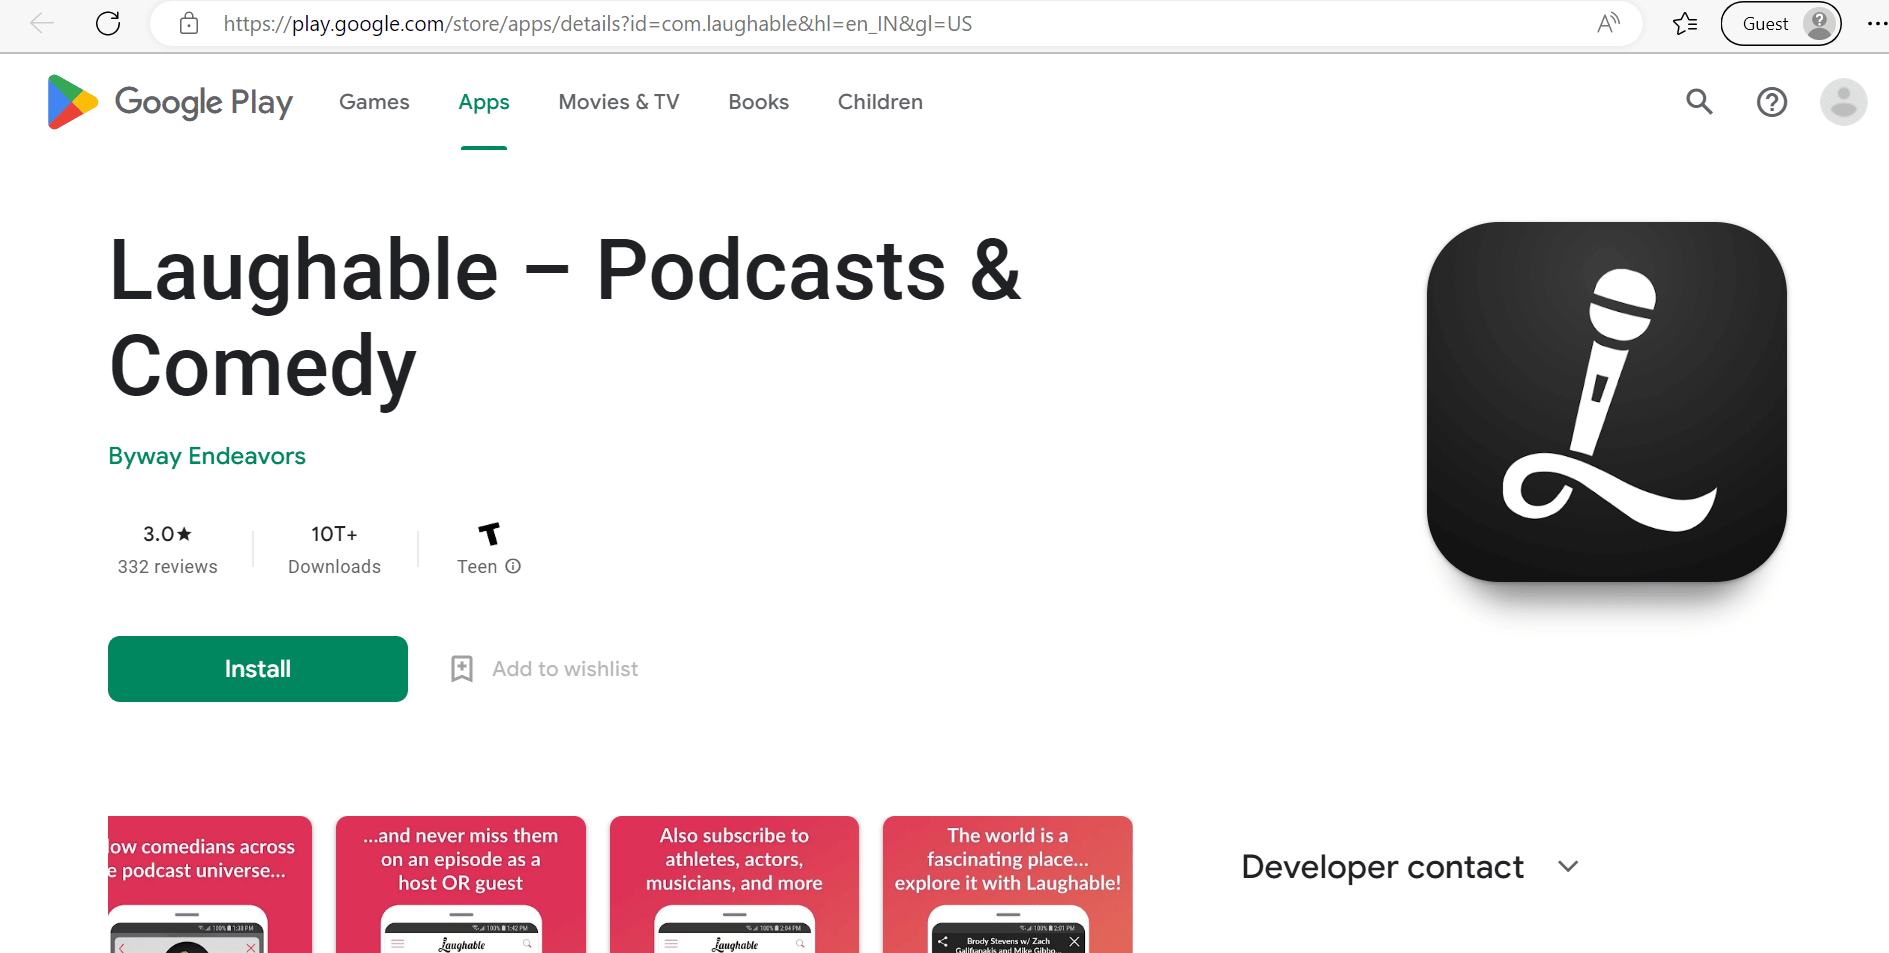Click the Google Play logo
The image size is (1889, 953).
(170, 102)
